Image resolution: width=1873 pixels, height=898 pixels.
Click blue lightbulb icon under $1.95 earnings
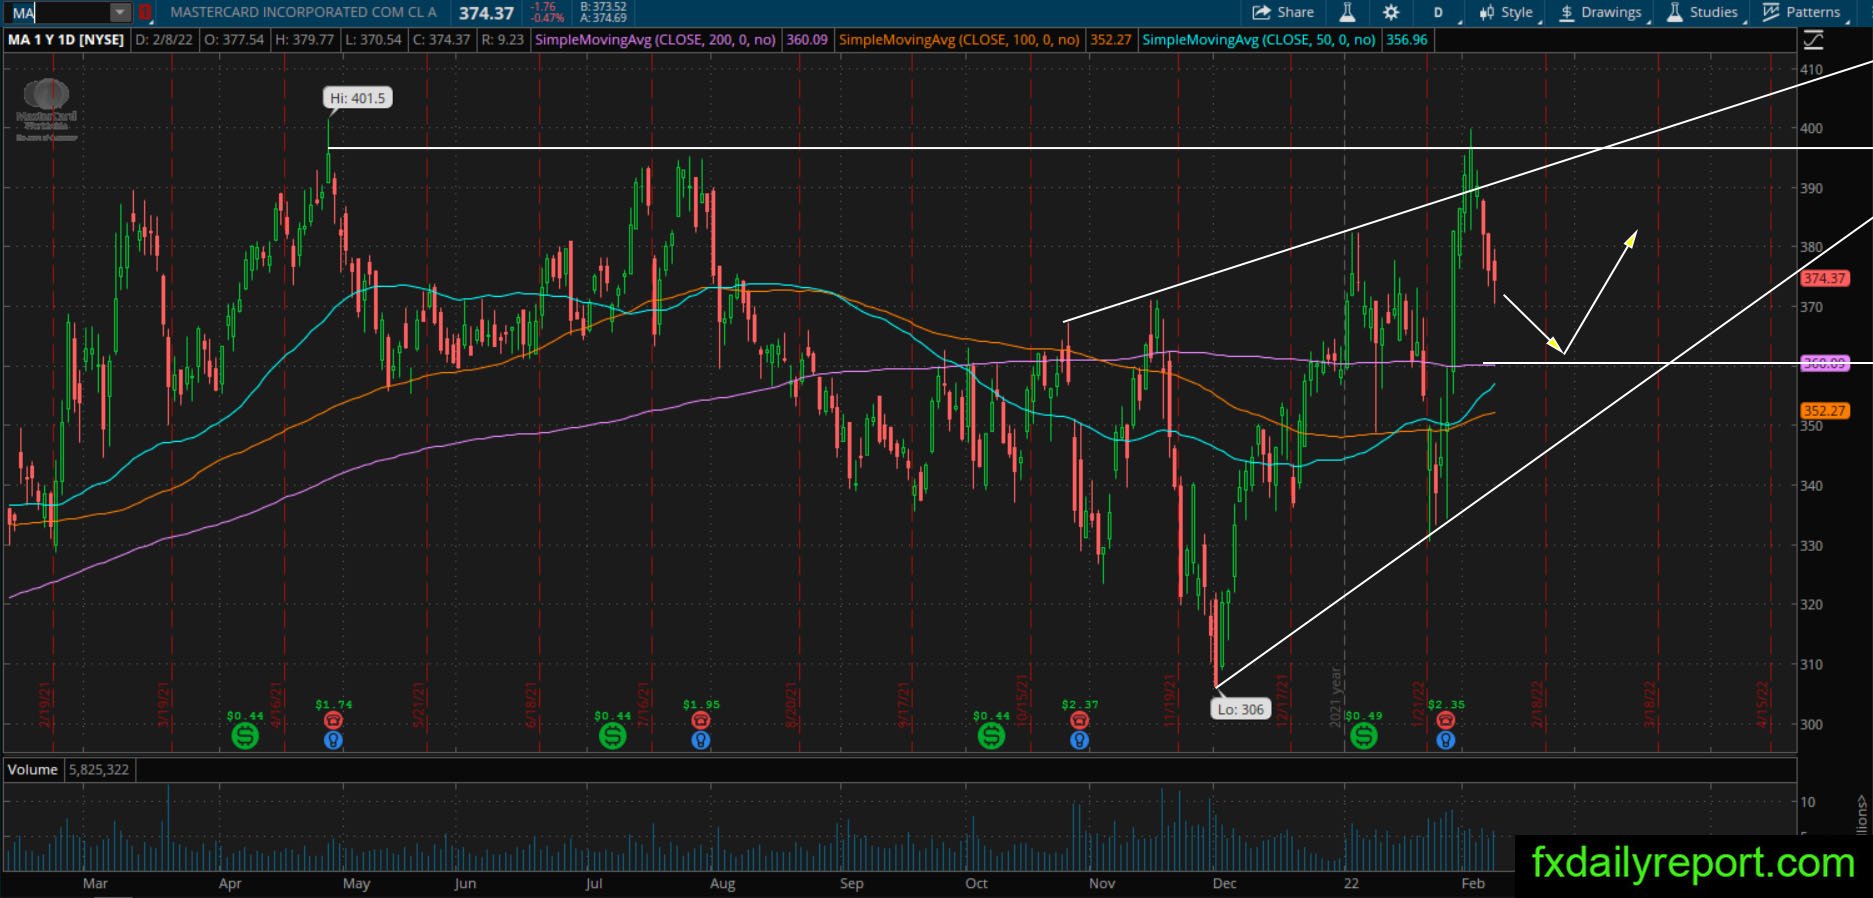700,740
